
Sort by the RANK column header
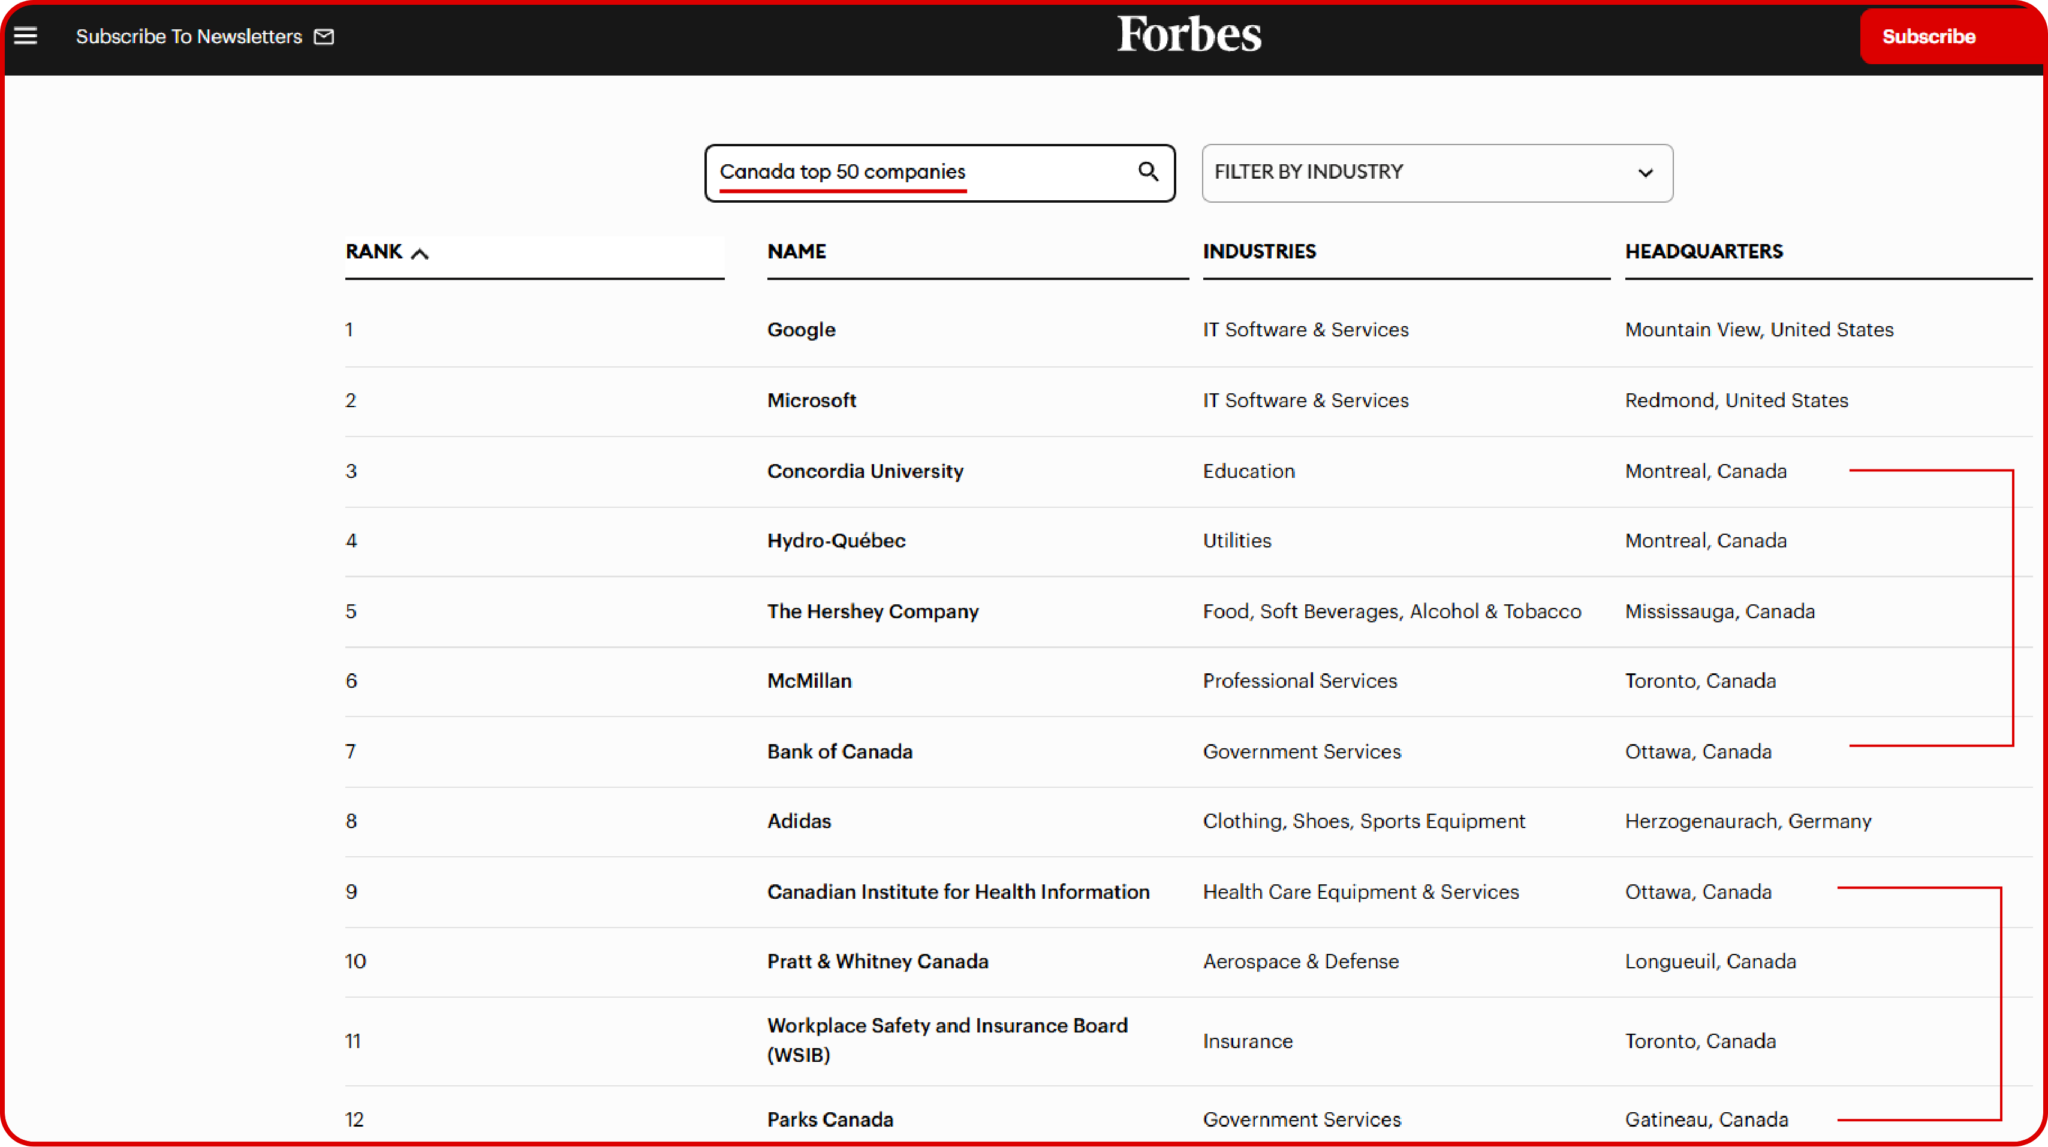(374, 252)
